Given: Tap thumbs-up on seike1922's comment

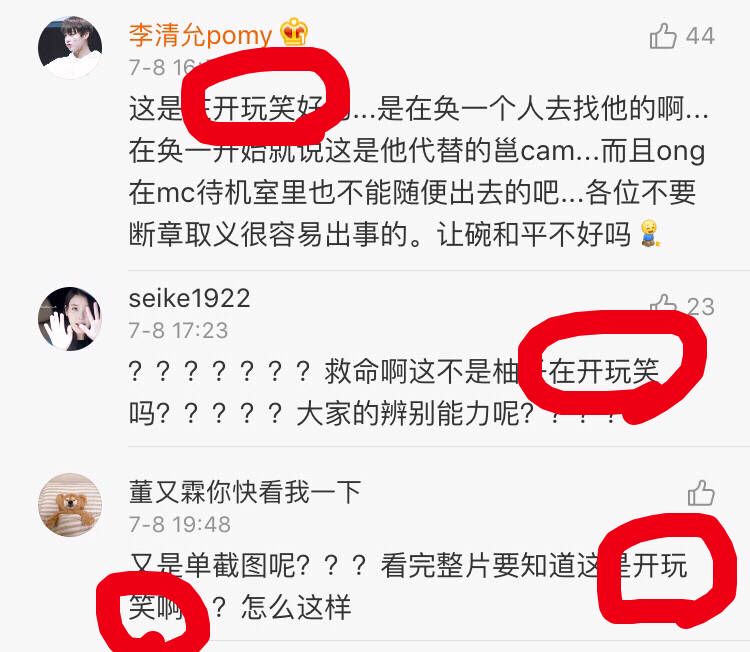Looking at the screenshot, I should [x=663, y=304].
